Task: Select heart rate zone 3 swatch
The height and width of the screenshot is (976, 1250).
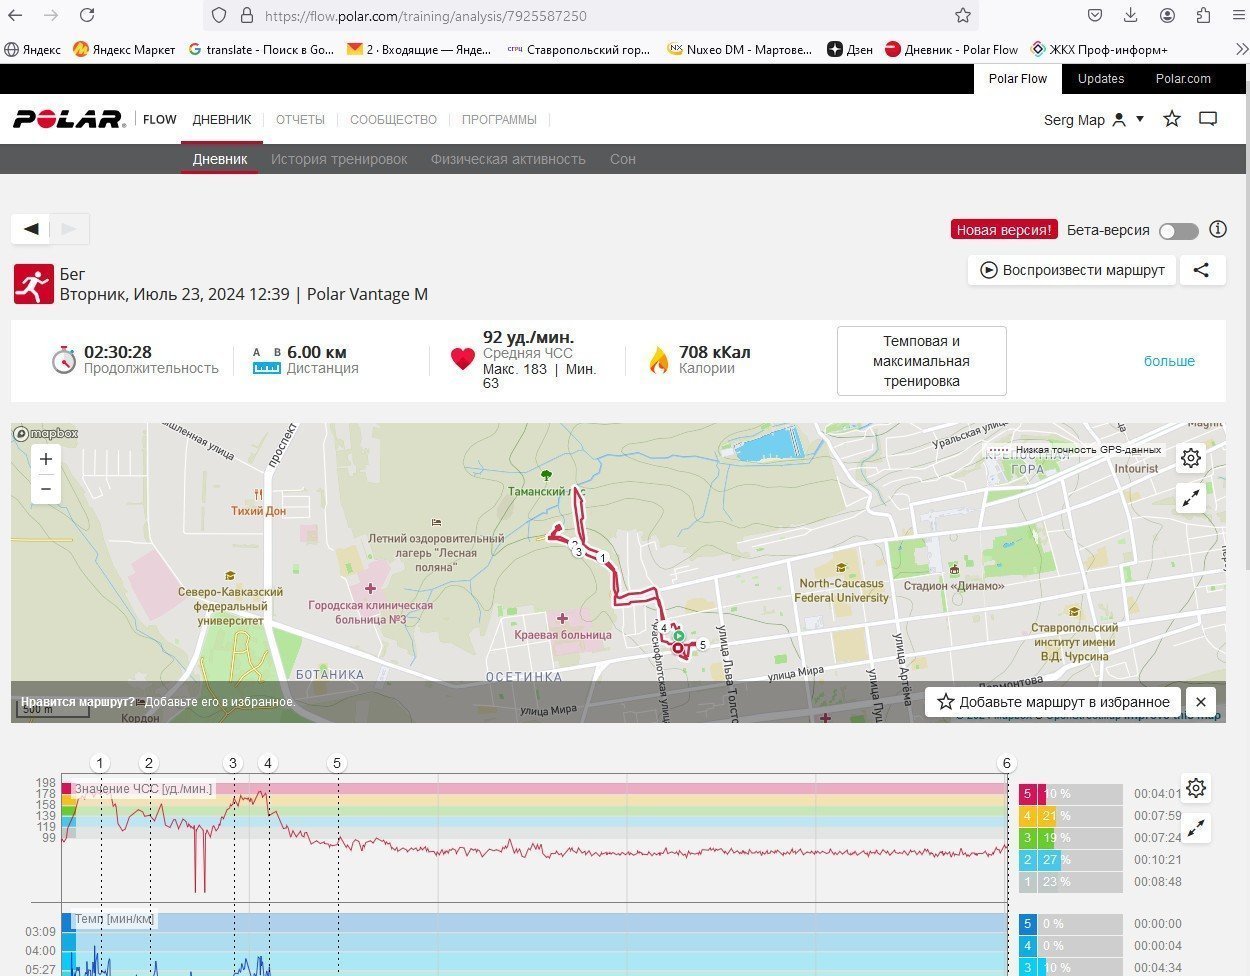Action: tap(1027, 838)
